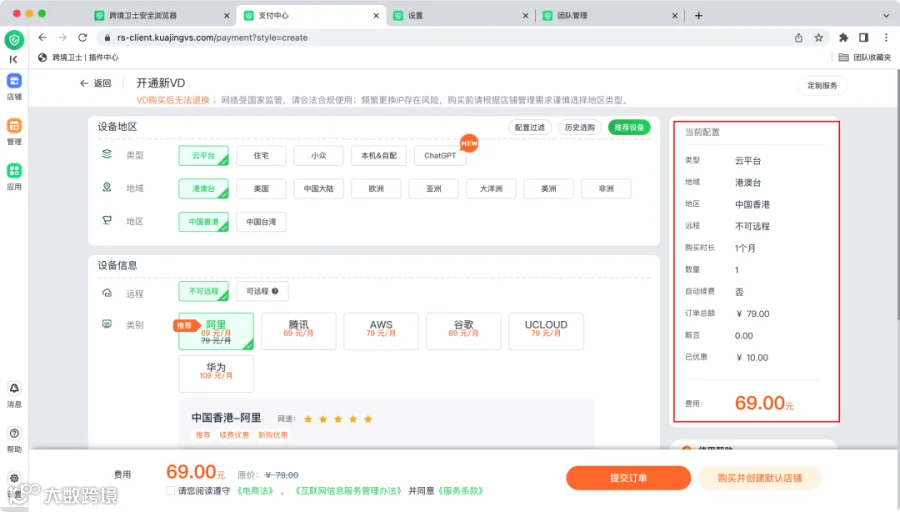This screenshot has width=900, height=512.
Task: Select 大洋洲 region option
Action: pos(491,189)
